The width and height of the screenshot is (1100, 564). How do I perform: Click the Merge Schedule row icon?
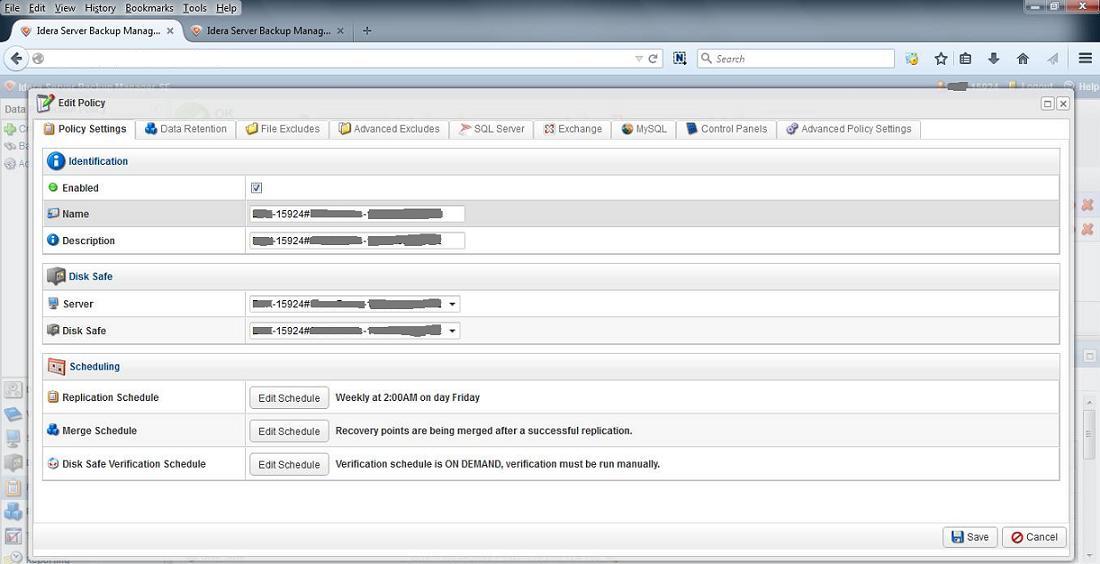pyautogui.click(x=53, y=430)
